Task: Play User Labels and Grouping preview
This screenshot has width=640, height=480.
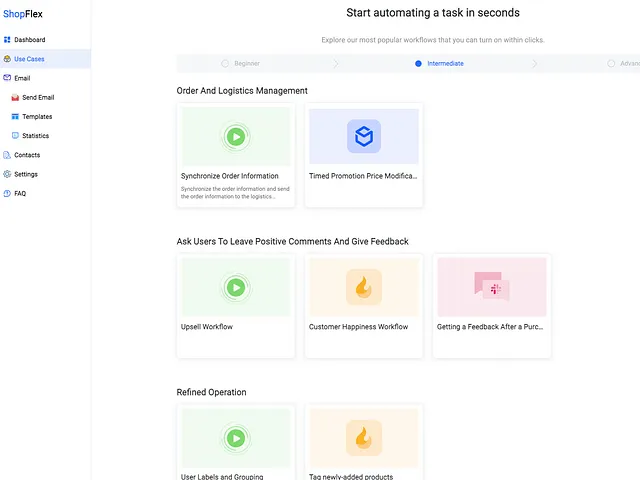Action: (236, 438)
